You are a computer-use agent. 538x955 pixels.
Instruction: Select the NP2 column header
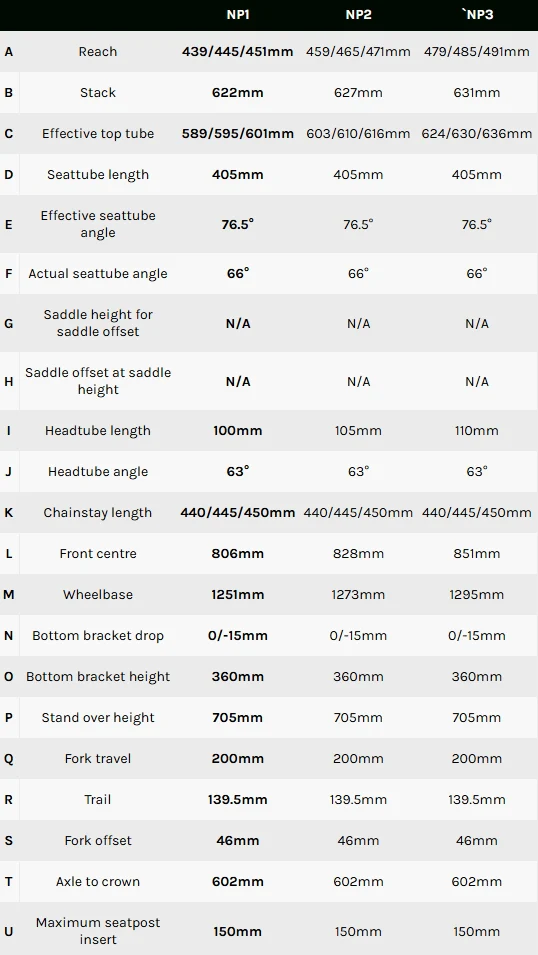pos(358,15)
